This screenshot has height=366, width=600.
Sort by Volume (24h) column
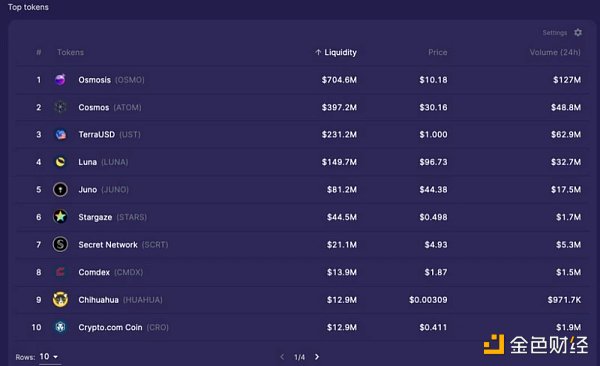tap(555, 52)
